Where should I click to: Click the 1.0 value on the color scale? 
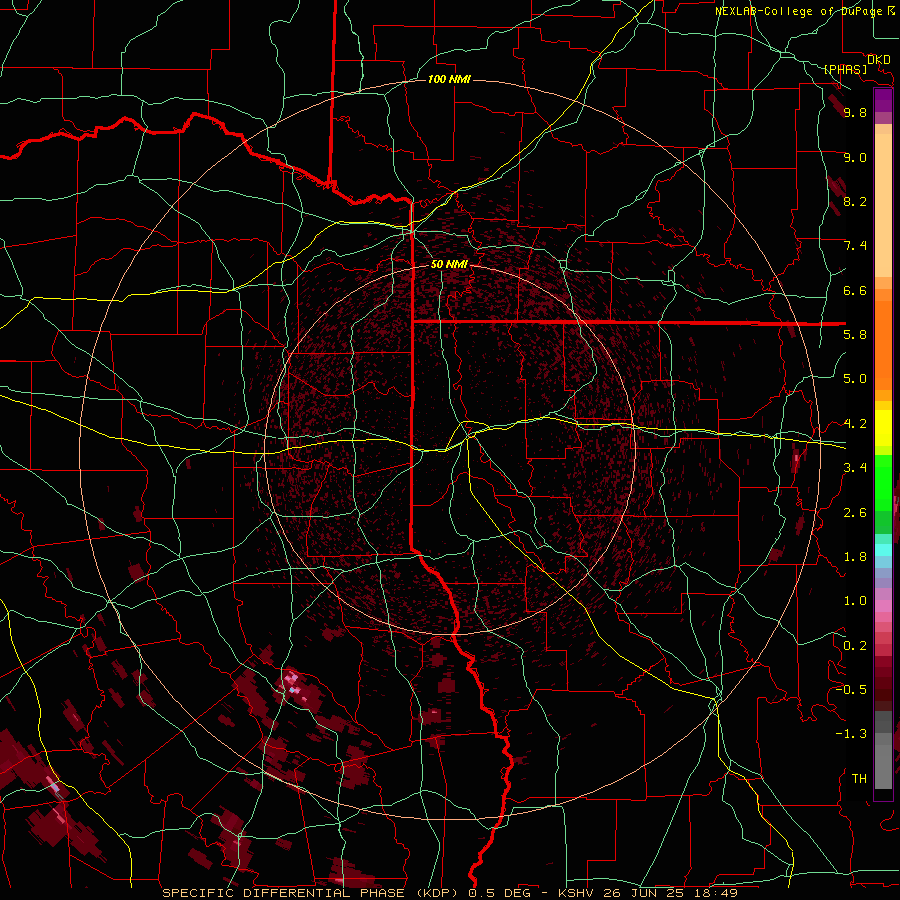(x=855, y=601)
